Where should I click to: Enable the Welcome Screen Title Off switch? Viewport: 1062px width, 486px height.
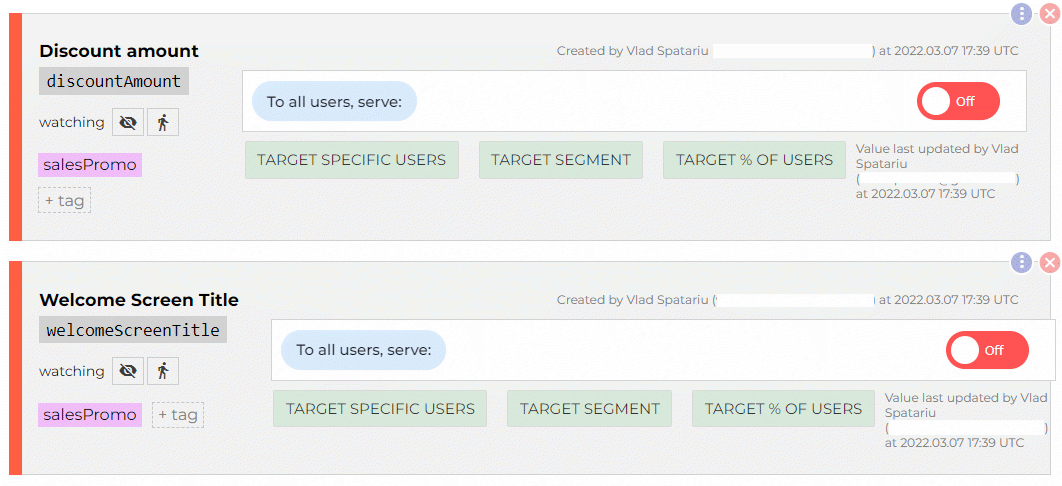coord(986,350)
